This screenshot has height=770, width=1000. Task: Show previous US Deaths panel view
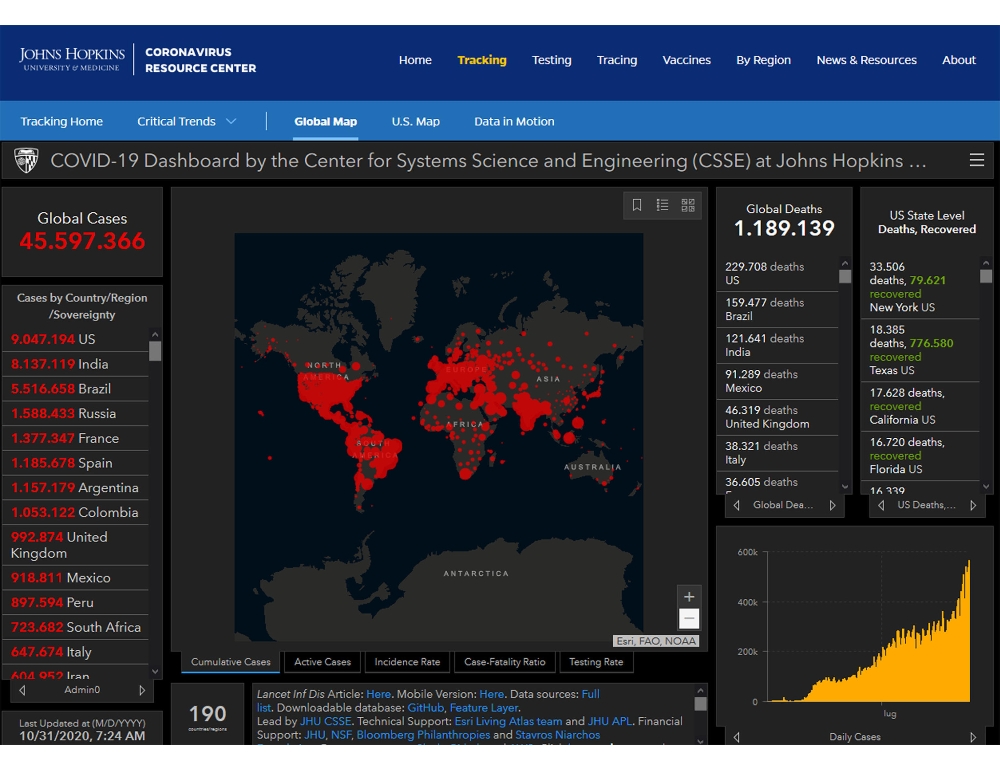881,505
